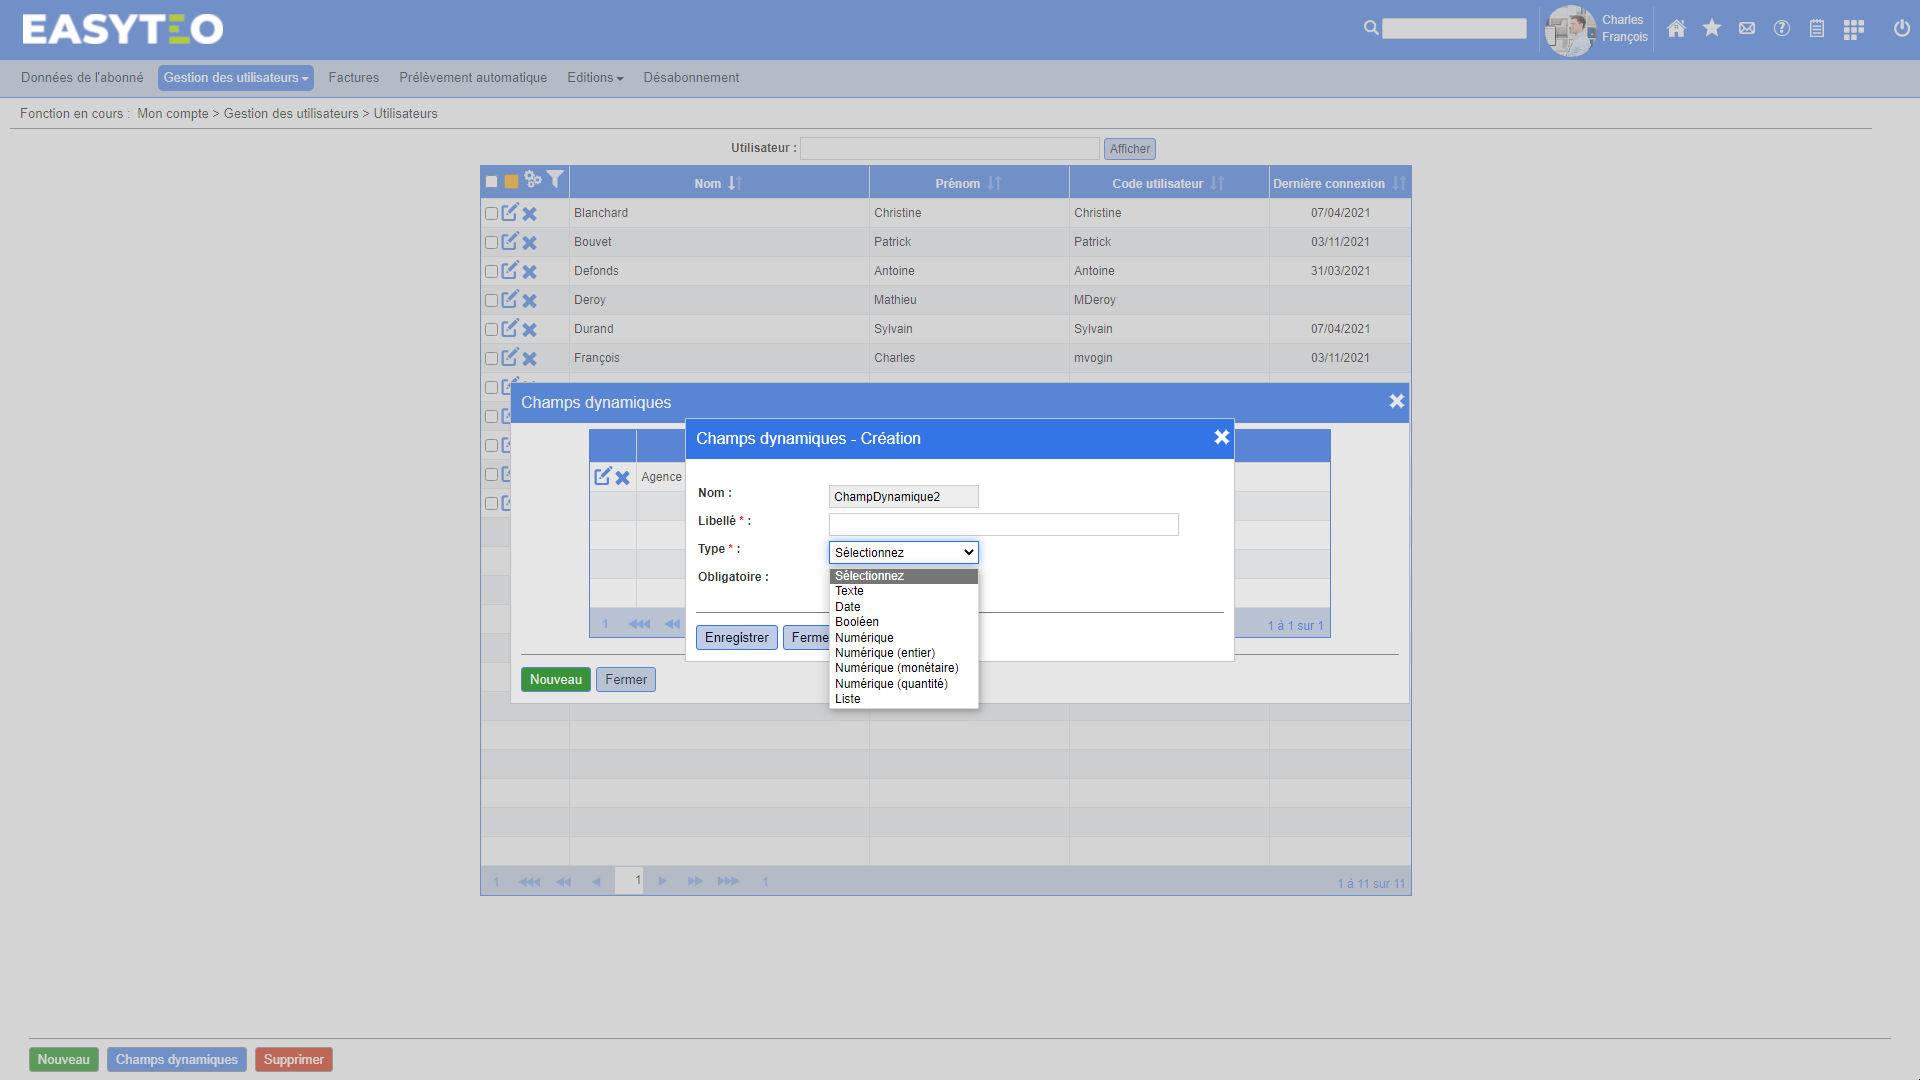This screenshot has width=1920, height=1080.
Task: Tick the checkbox for Durand row
Action: [x=491, y=330]
